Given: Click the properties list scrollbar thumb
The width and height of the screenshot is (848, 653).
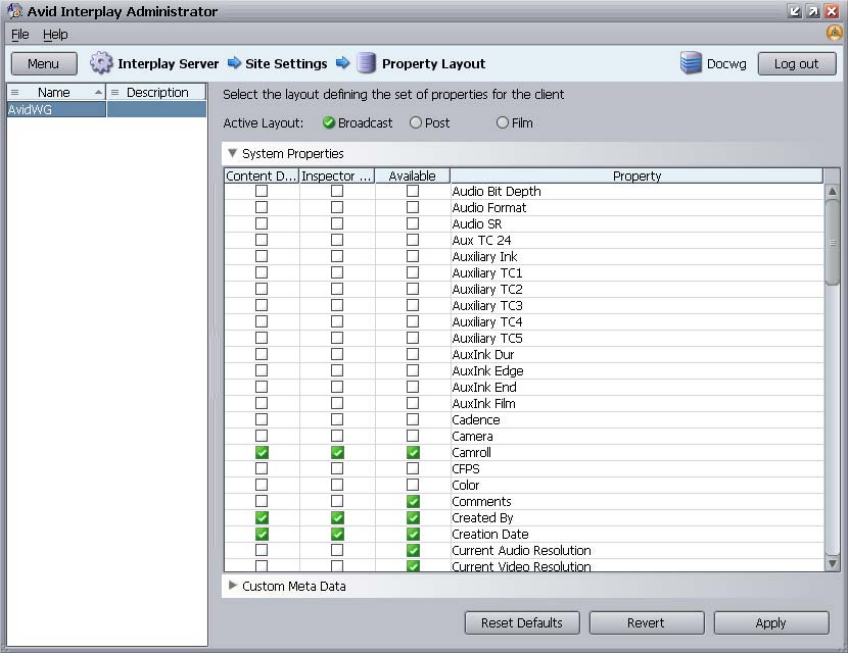Looking at the screenshot, I should [x=832, y=242].
